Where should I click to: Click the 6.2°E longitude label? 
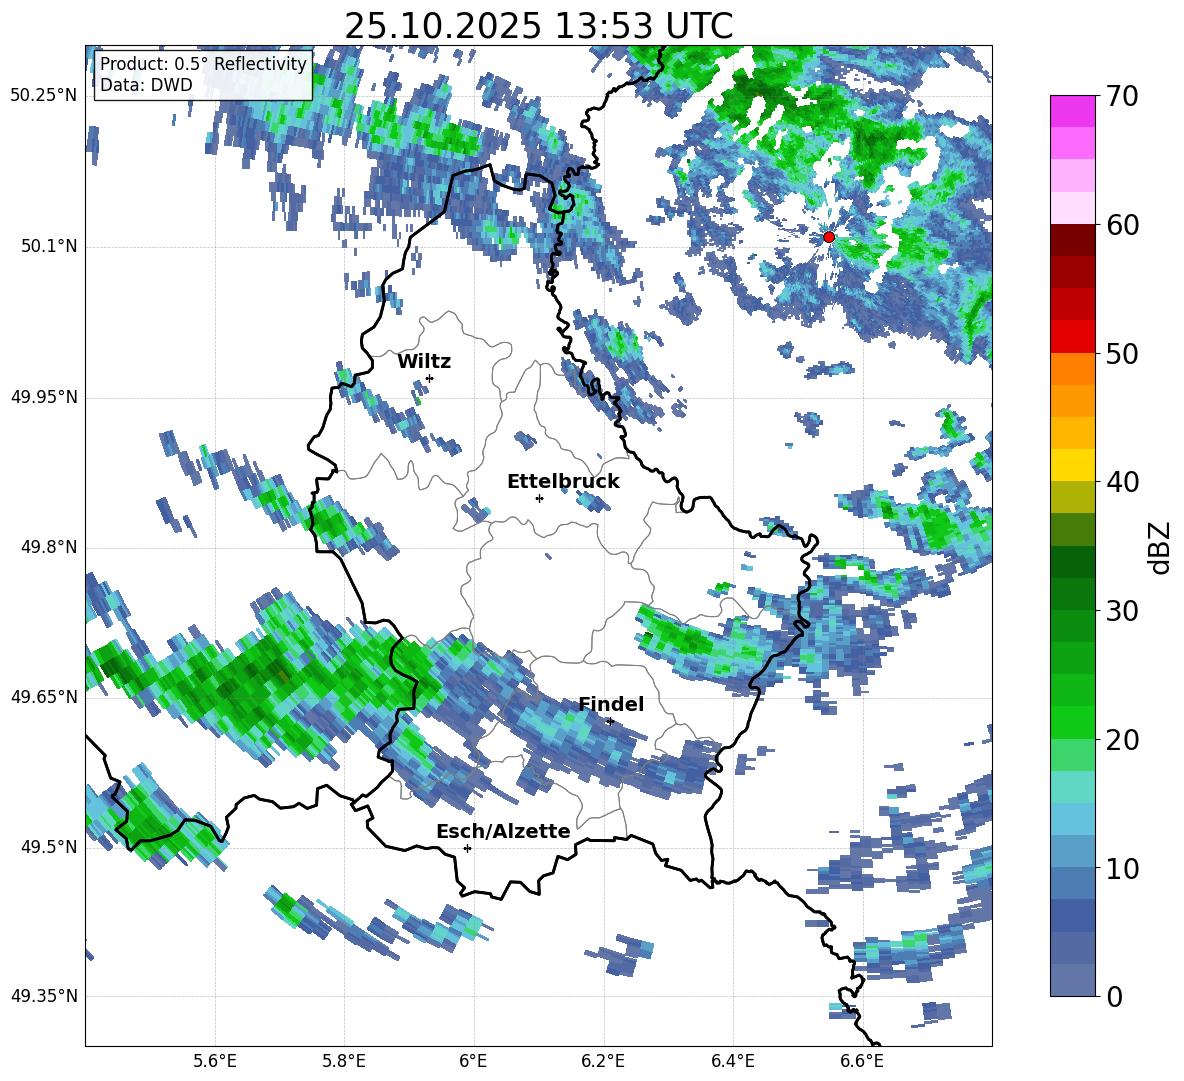[603, 1061]
